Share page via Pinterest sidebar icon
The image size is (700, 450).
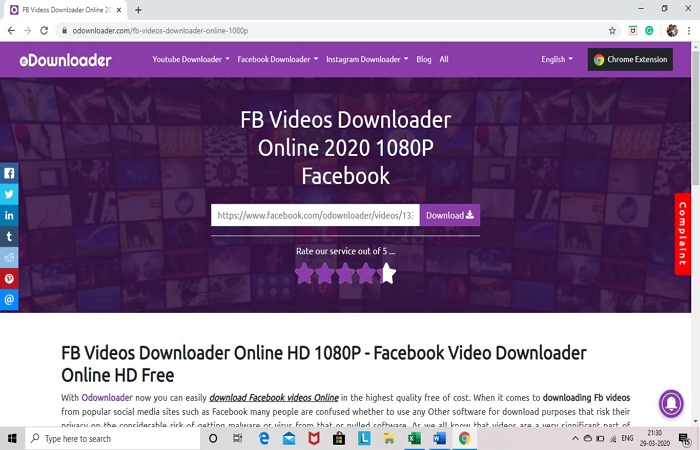coord(9,278)
